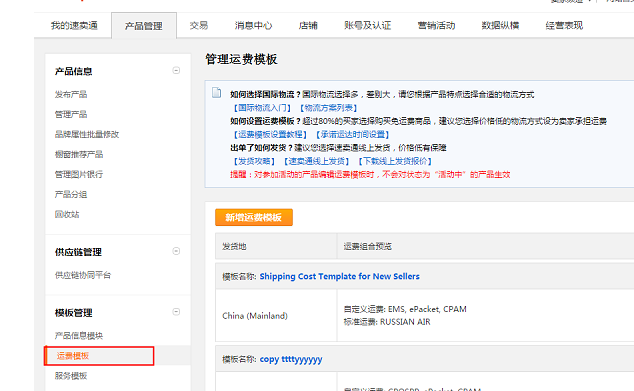Collapse the 供应链管理 sidebar section
The height and width of the screenshot is (391, 634).
click(x=176, y=252)
